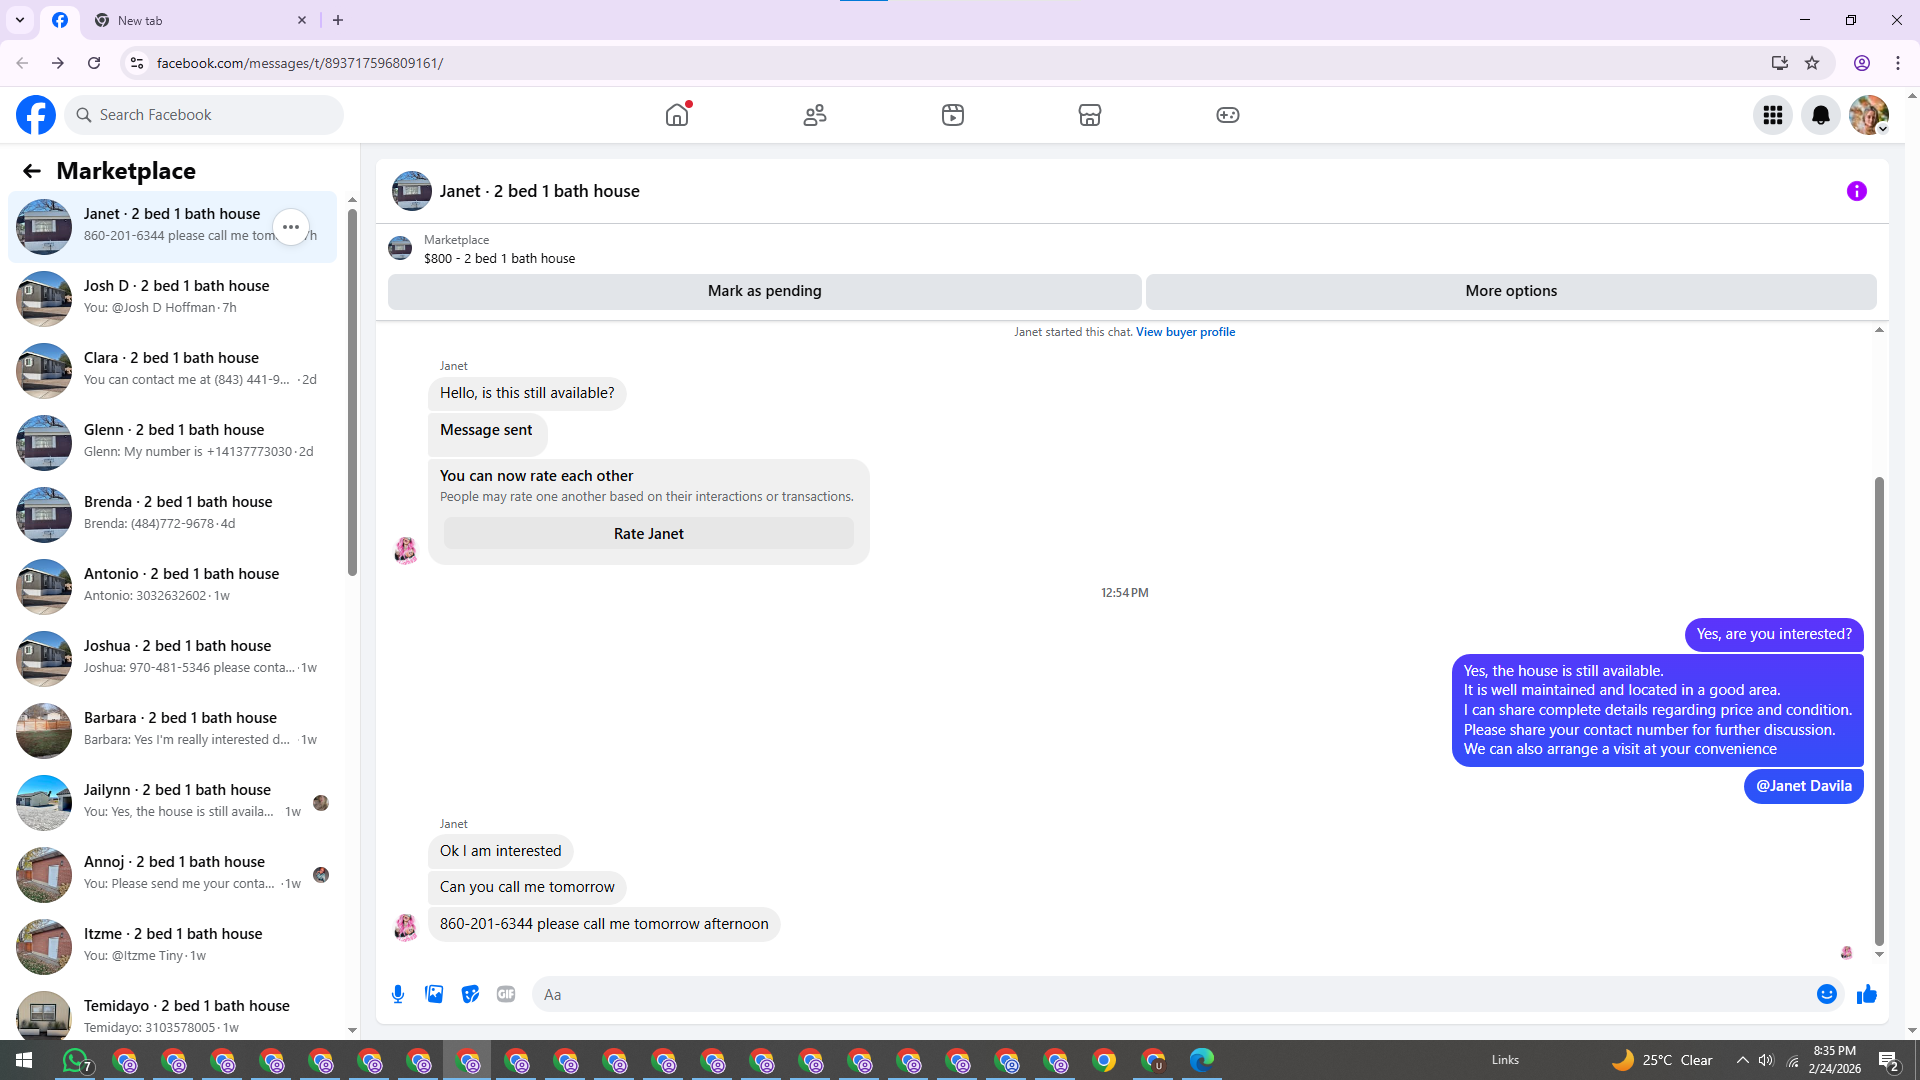The image size is (1920, 1080).
Task: Open the Friends icon in top navigation
Action: pos(815,115)
